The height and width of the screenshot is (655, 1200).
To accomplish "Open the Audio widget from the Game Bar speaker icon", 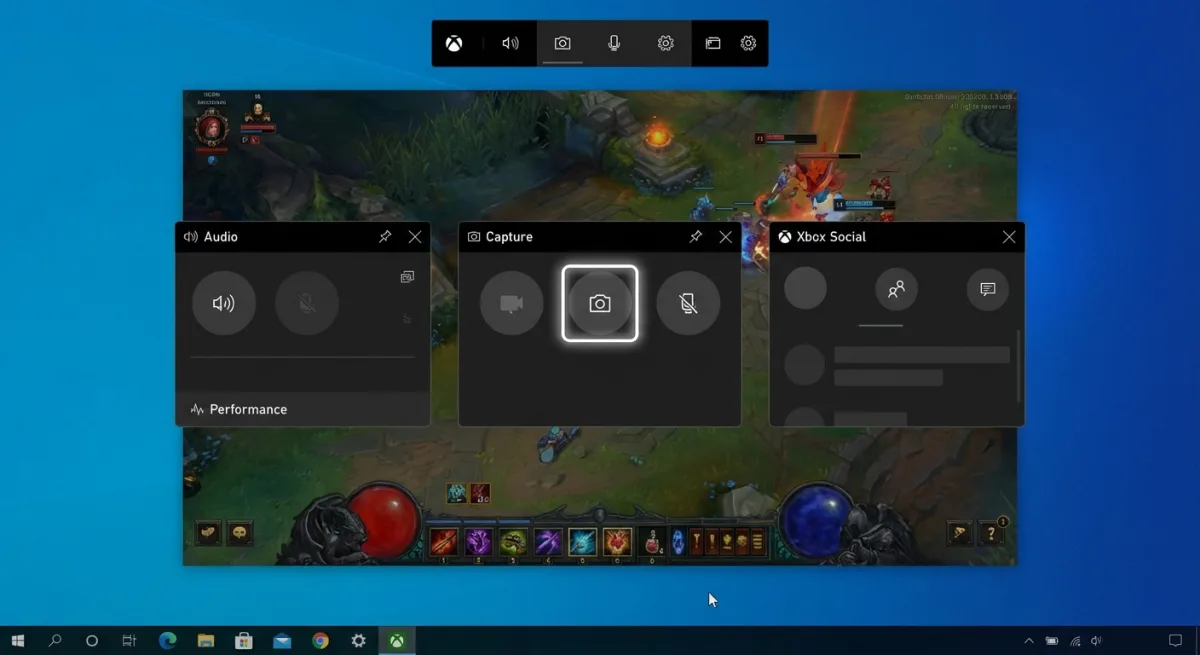I will click(510, 43).
